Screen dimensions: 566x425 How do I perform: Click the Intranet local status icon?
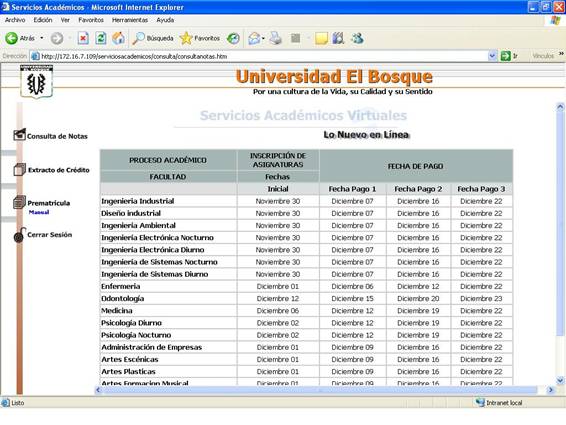tap(480, 402)
